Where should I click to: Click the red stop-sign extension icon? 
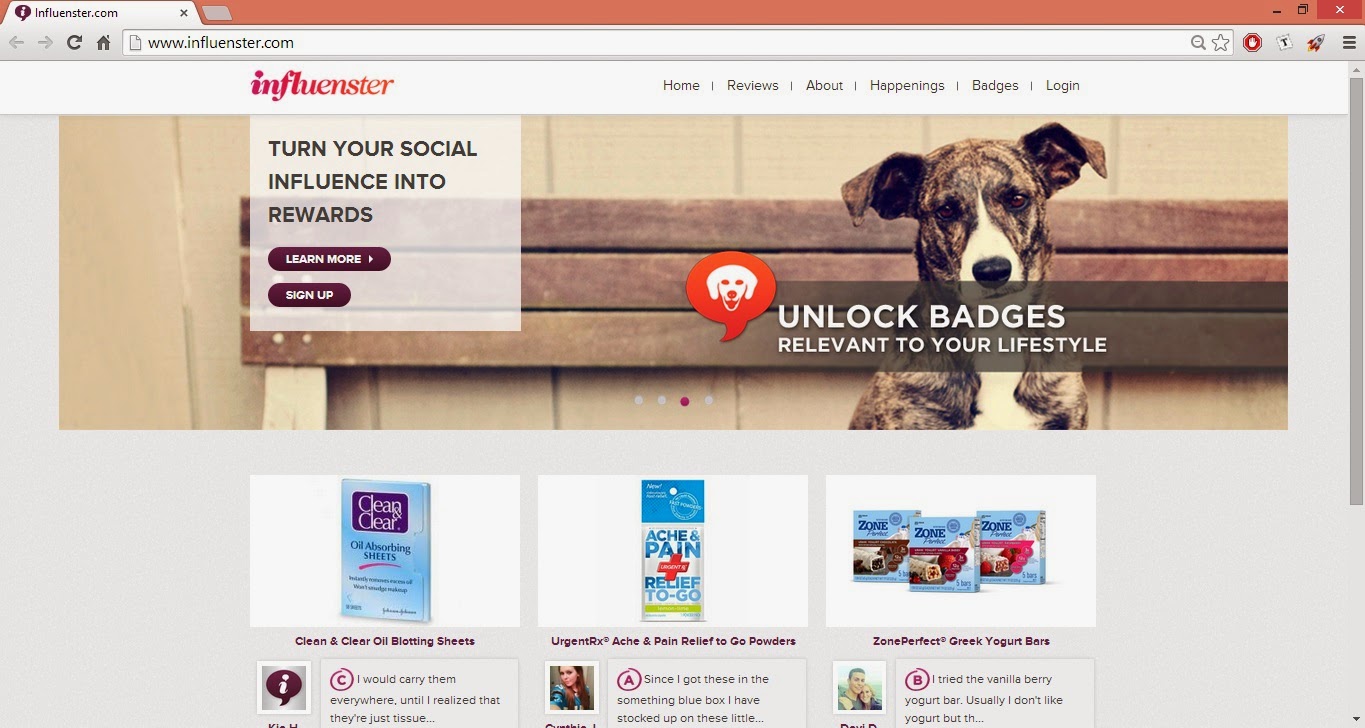coord(1252,43)
